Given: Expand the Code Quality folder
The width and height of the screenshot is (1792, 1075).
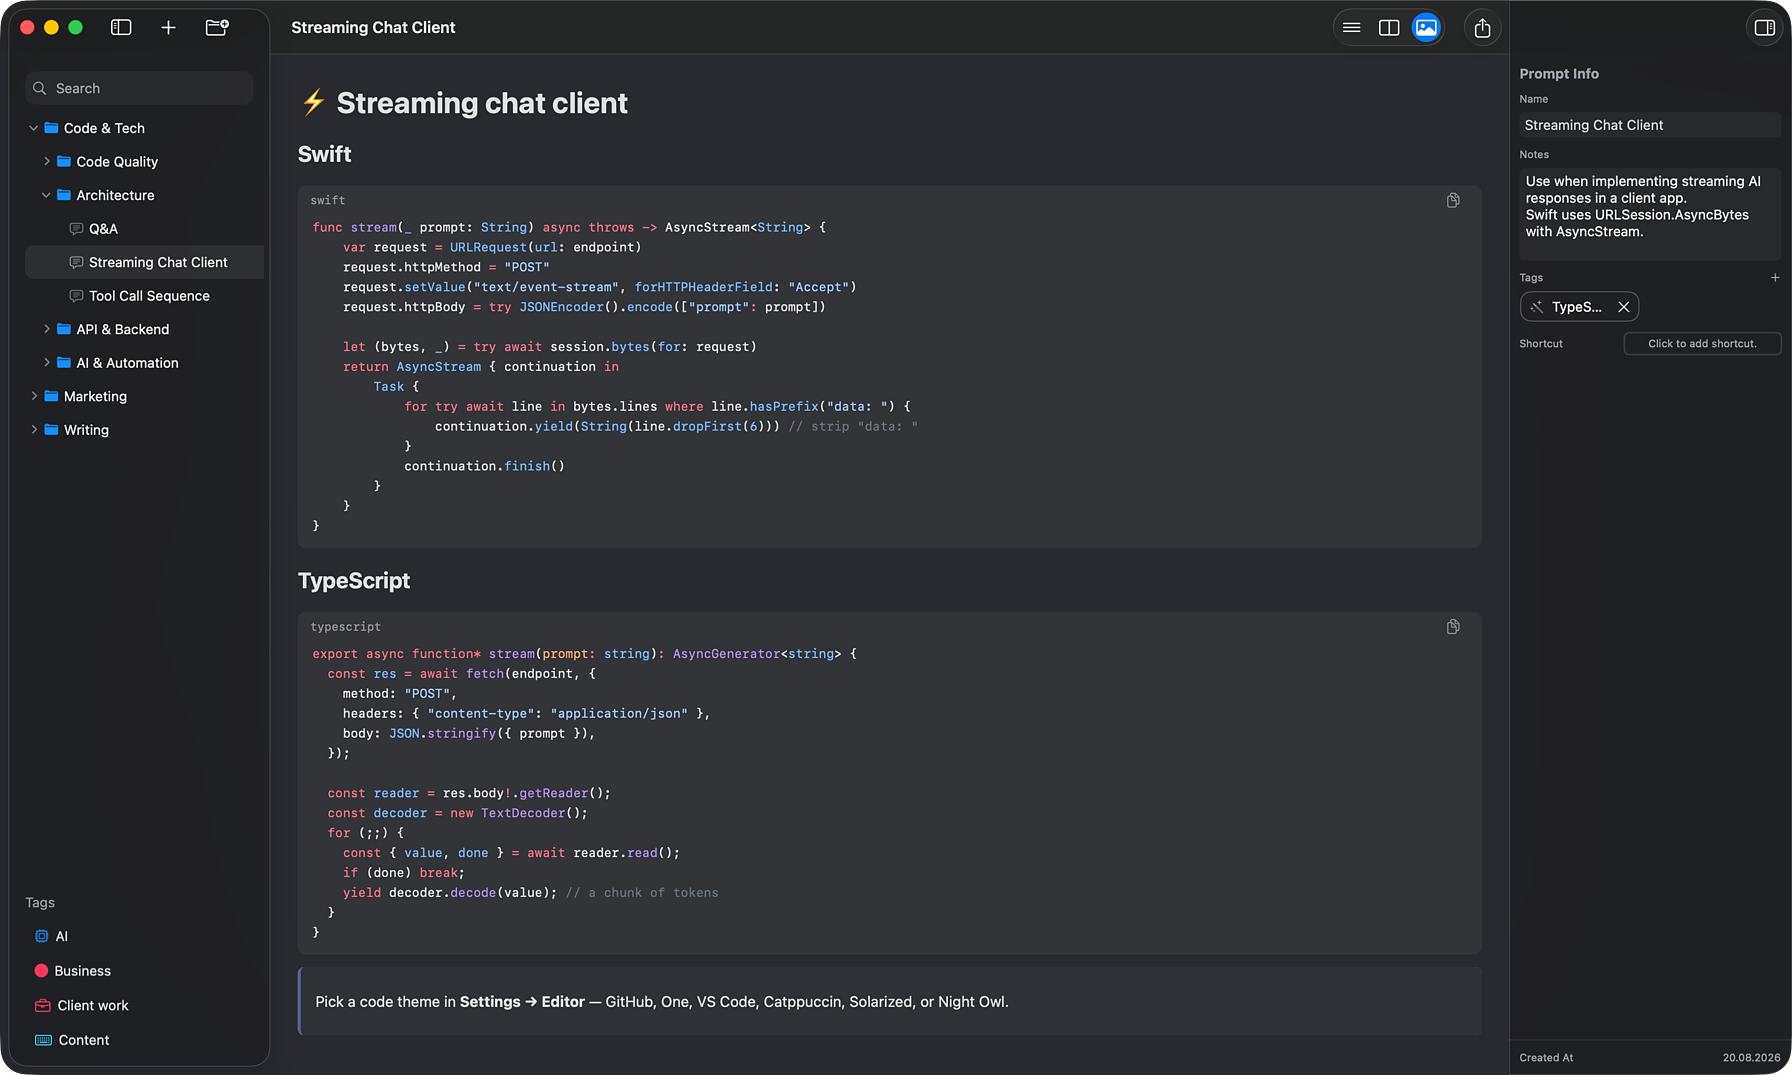Looking at the screenshot, I should click(x=46, y=161).
